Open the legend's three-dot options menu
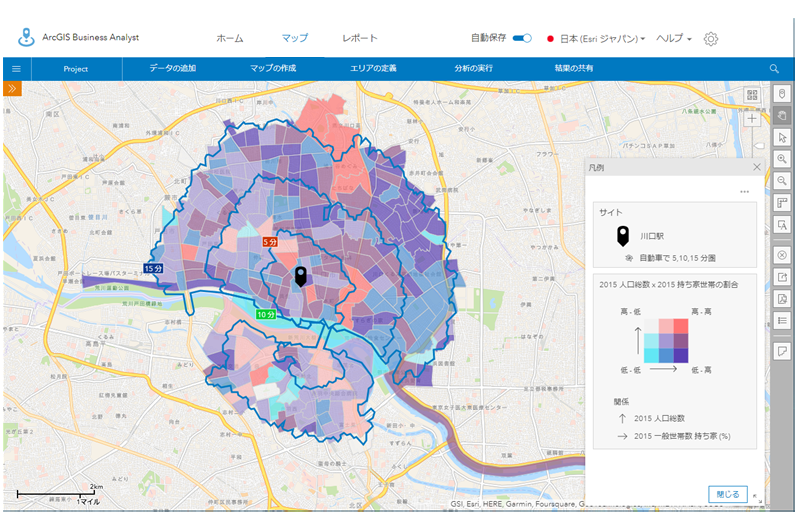Image resolution: width=797 pixels, height=529 pixels. click(744, 192)
